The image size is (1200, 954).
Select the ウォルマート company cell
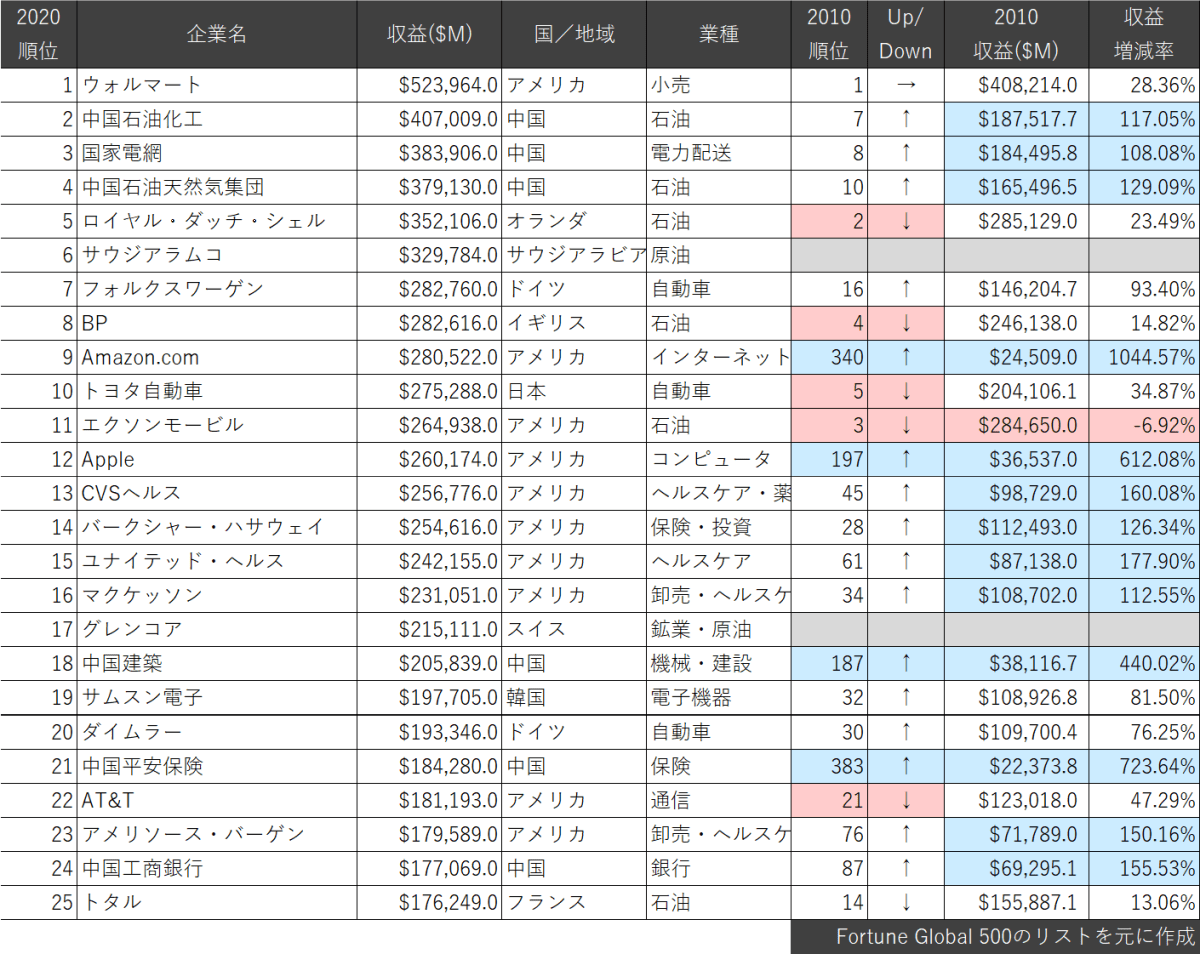coord(216,85)
